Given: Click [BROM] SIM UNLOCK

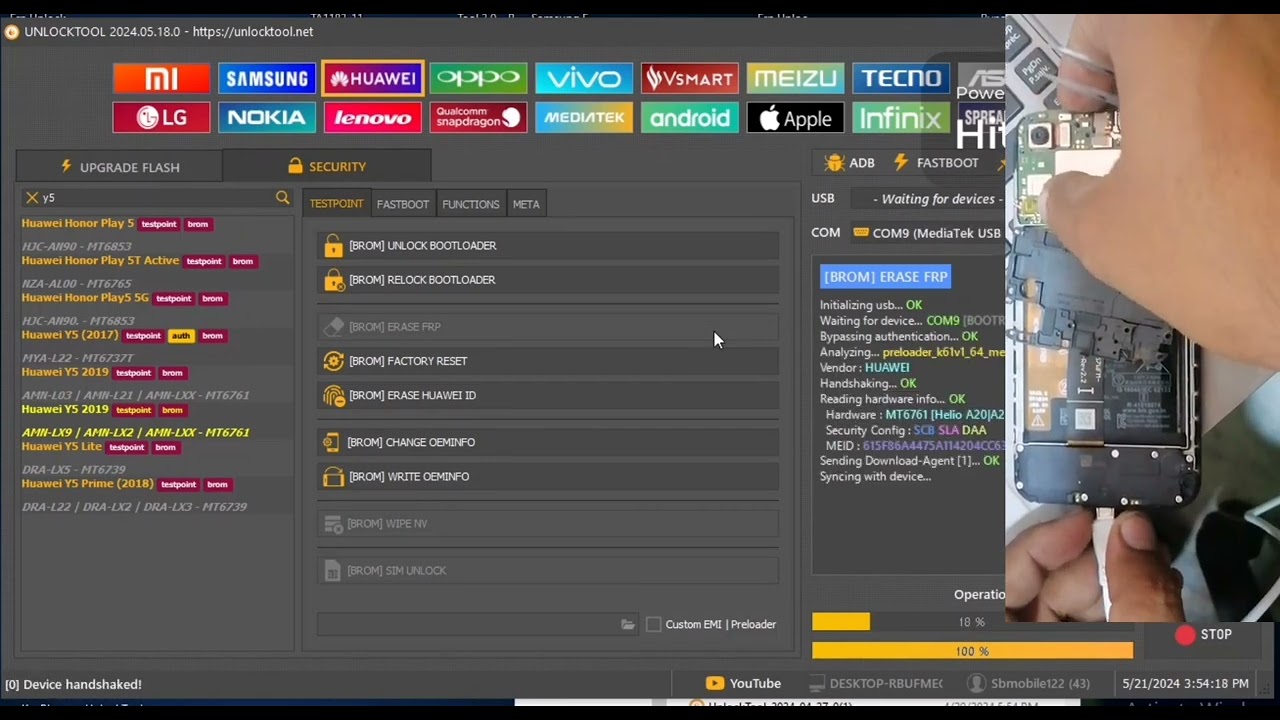Looking at the screenshot, I should click(548, 570).
